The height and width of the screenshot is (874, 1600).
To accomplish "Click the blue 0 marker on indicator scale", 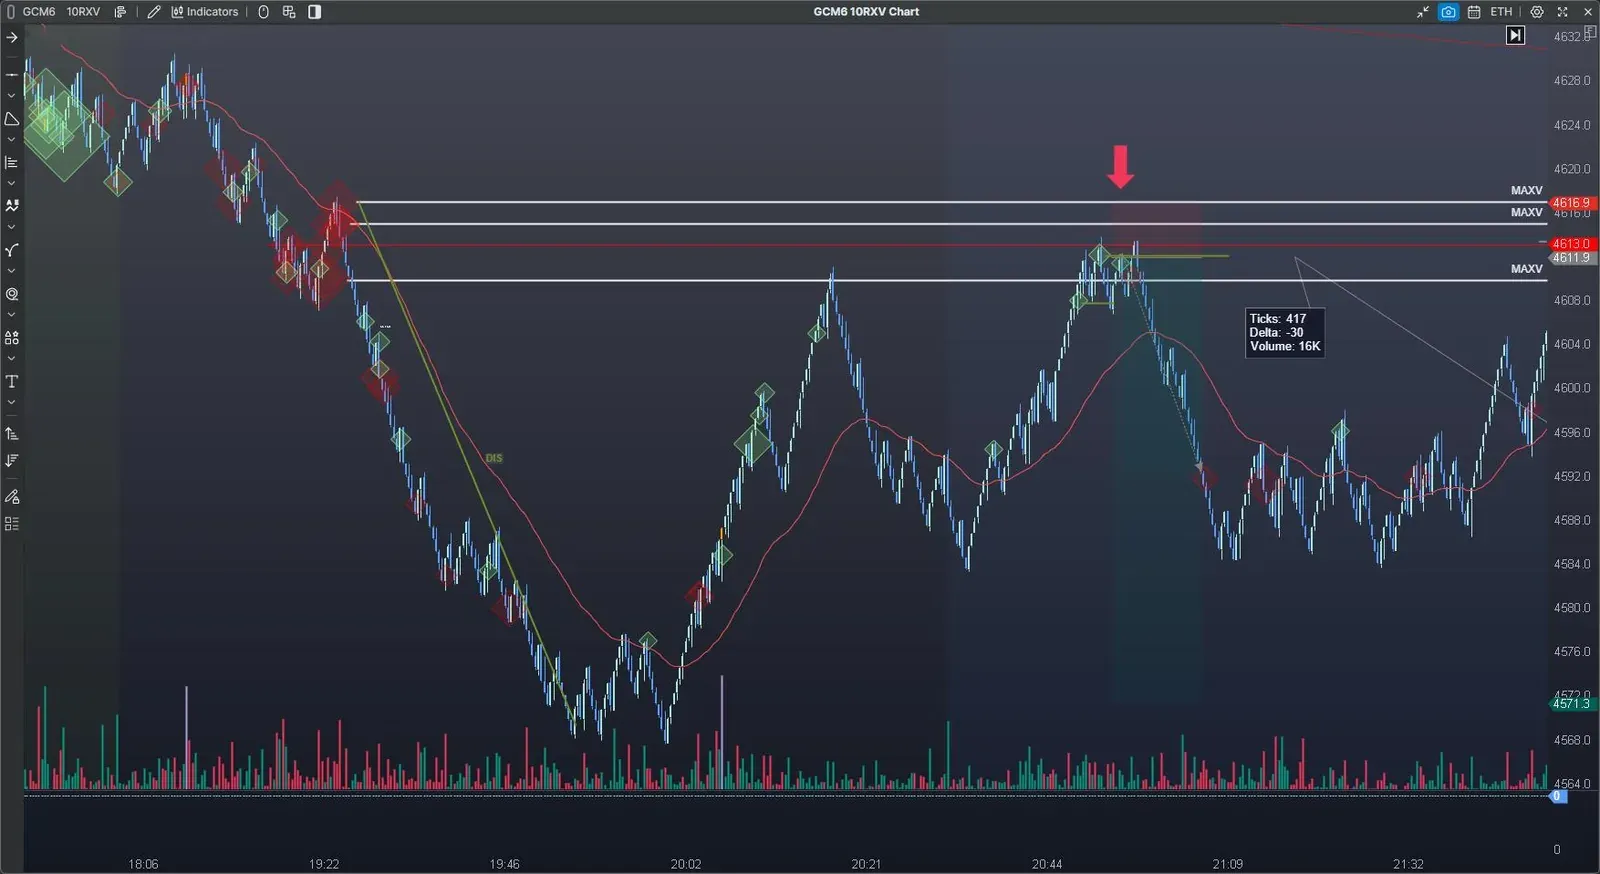I will pyautogui.click(x=1557, y=796).
